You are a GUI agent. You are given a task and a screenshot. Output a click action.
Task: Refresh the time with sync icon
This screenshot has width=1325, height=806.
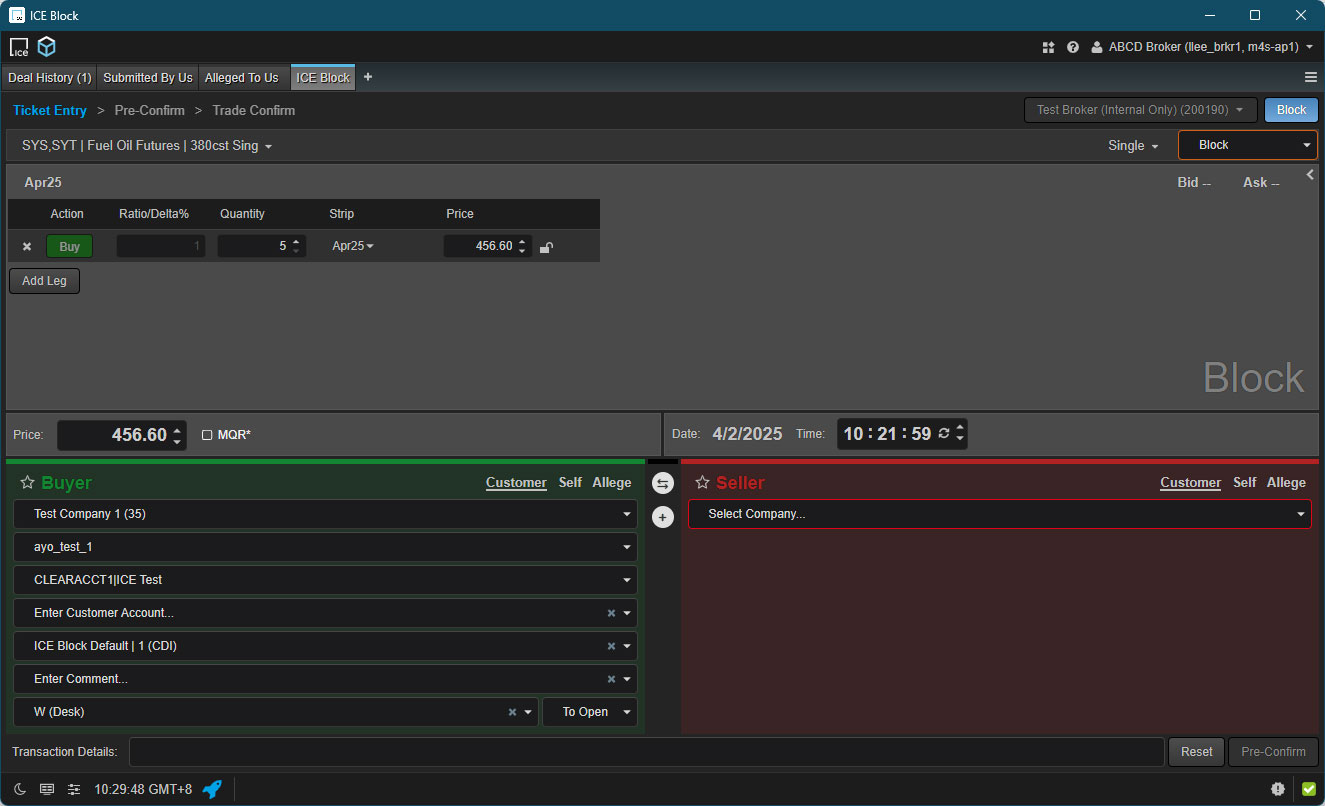tap(944, 434)
